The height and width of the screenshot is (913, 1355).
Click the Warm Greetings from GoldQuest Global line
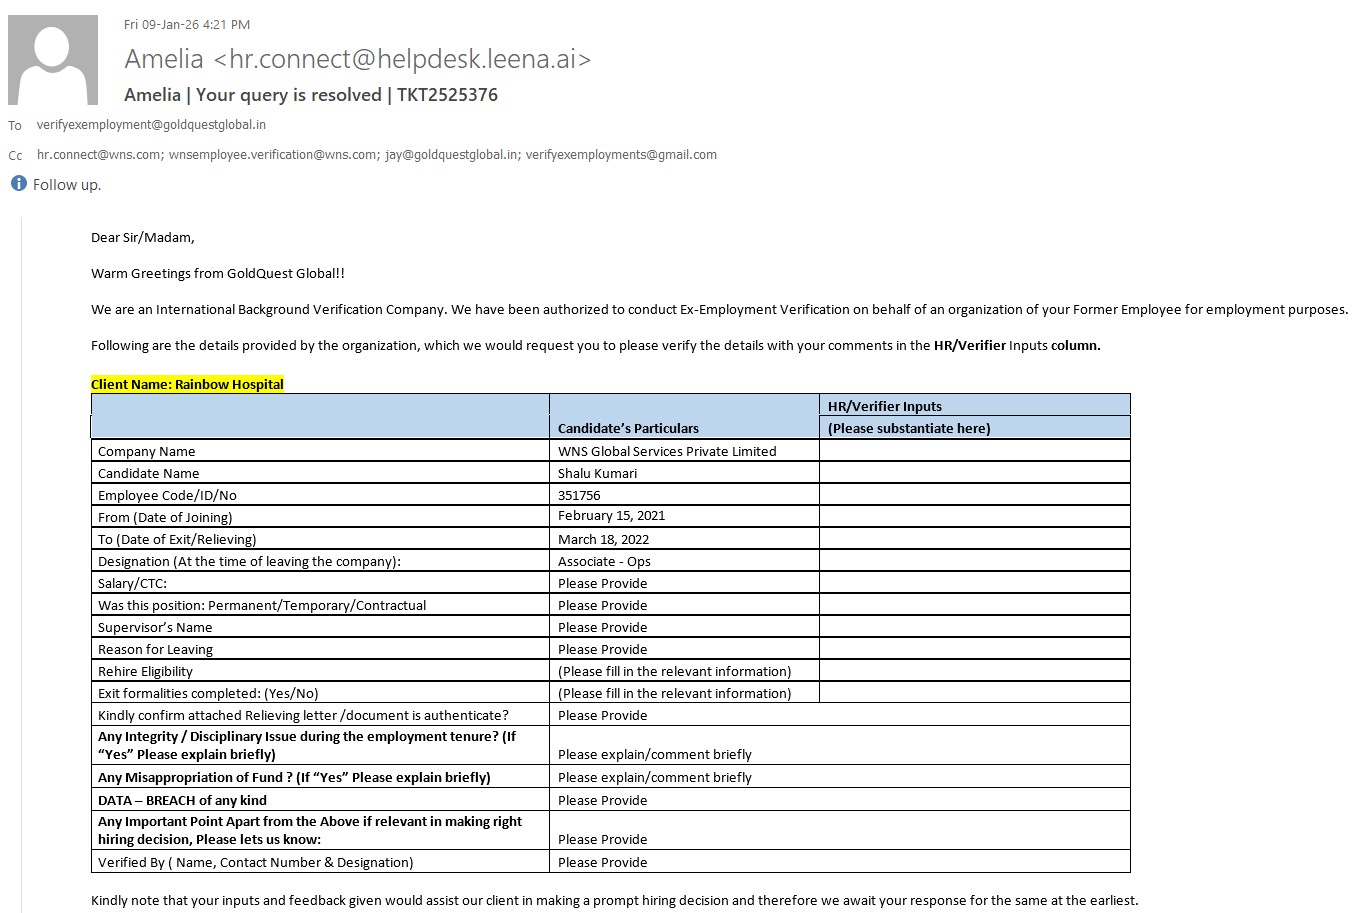[x=218, y=274]
